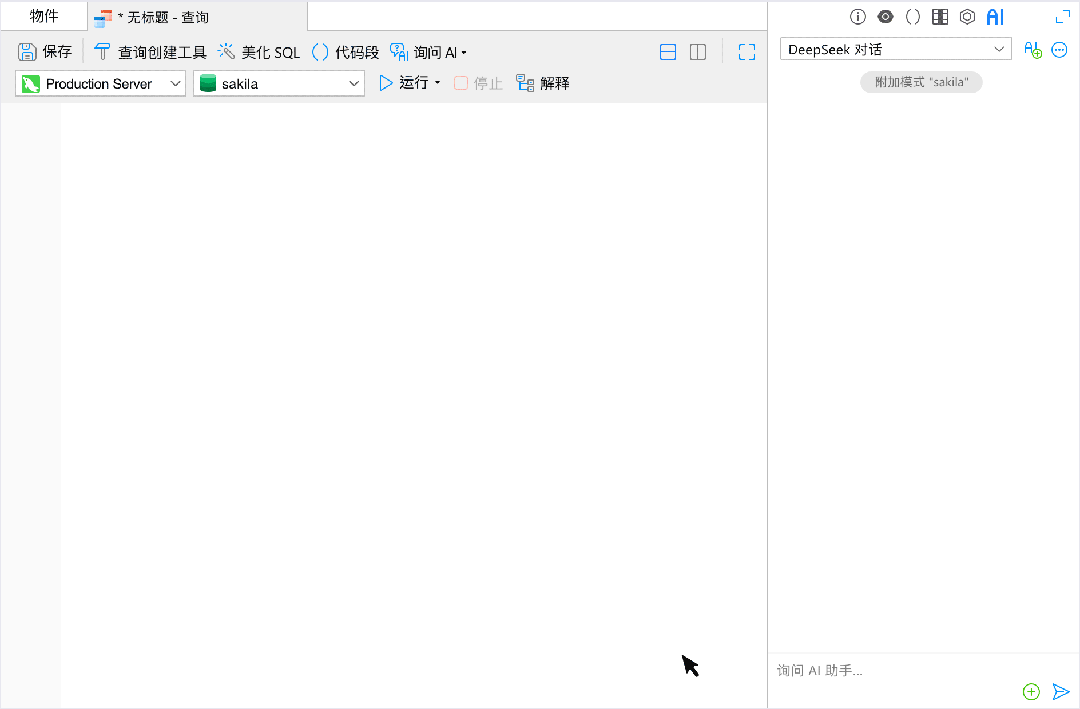
Task: Toggle full screen editor icon
Action: [x=747, y=52]
